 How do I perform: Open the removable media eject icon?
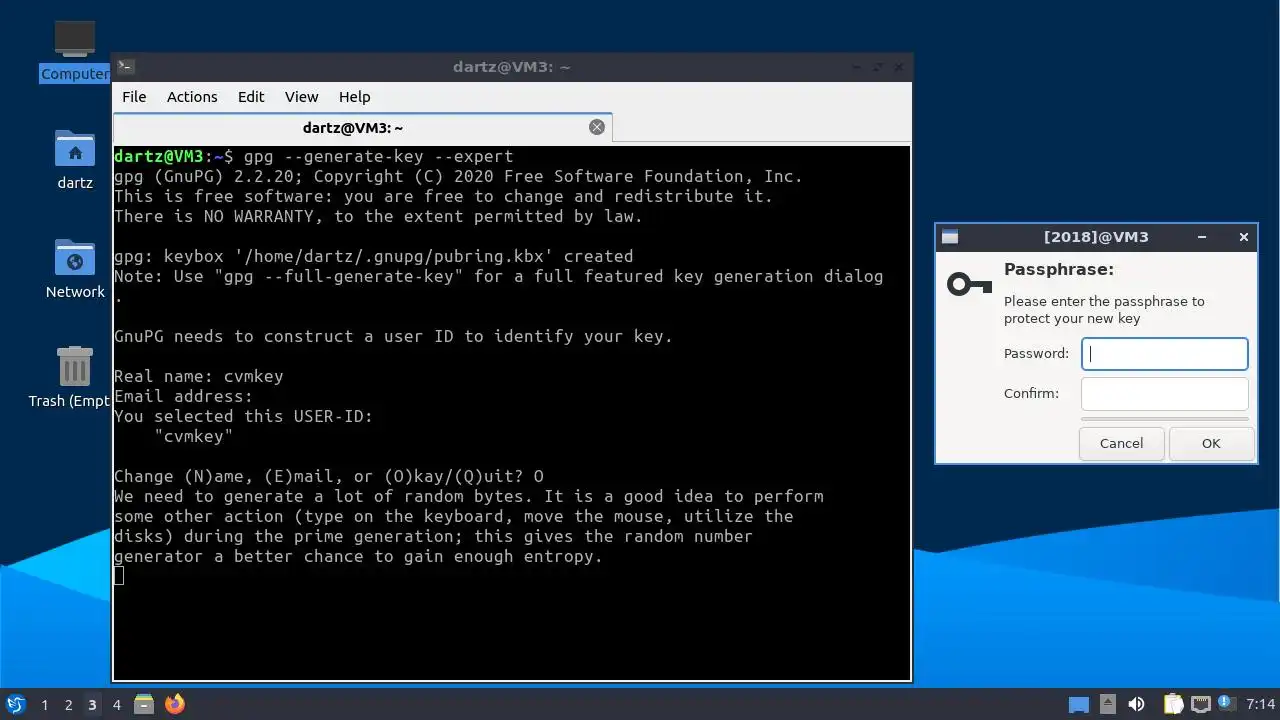pos(1107,704)
